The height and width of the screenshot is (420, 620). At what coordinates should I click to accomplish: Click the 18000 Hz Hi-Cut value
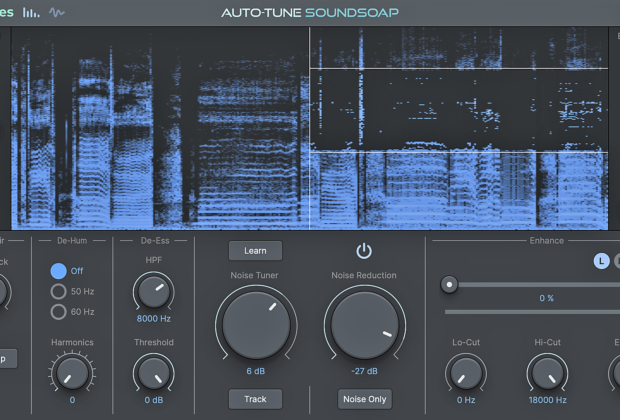point(548,400)
